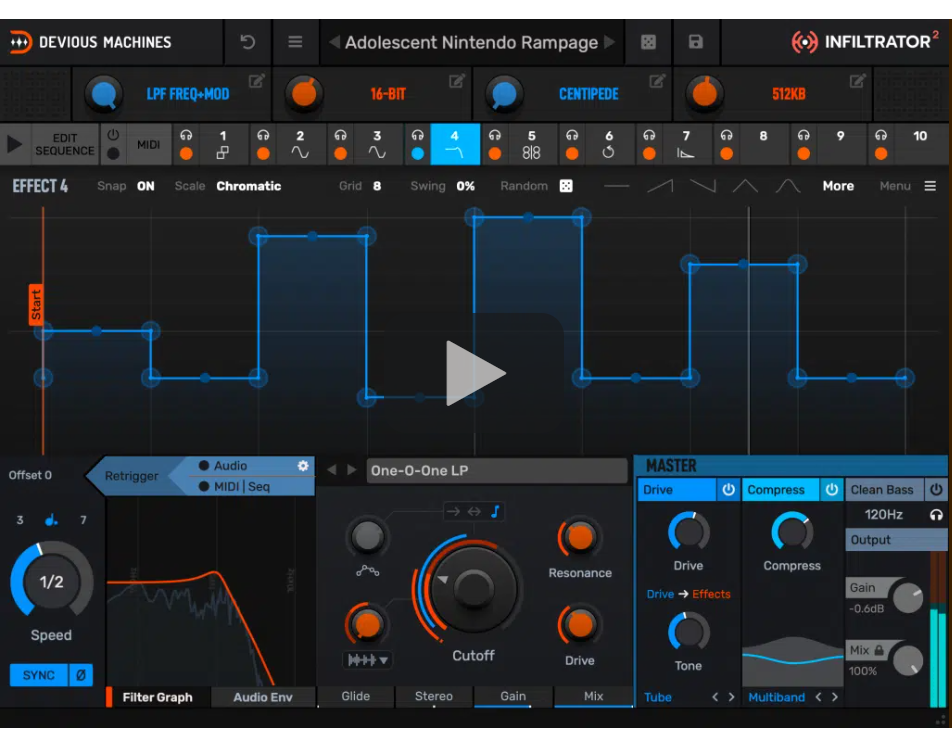
Task: Click the undo arrow icon
Action: click(x=248, y=42)
